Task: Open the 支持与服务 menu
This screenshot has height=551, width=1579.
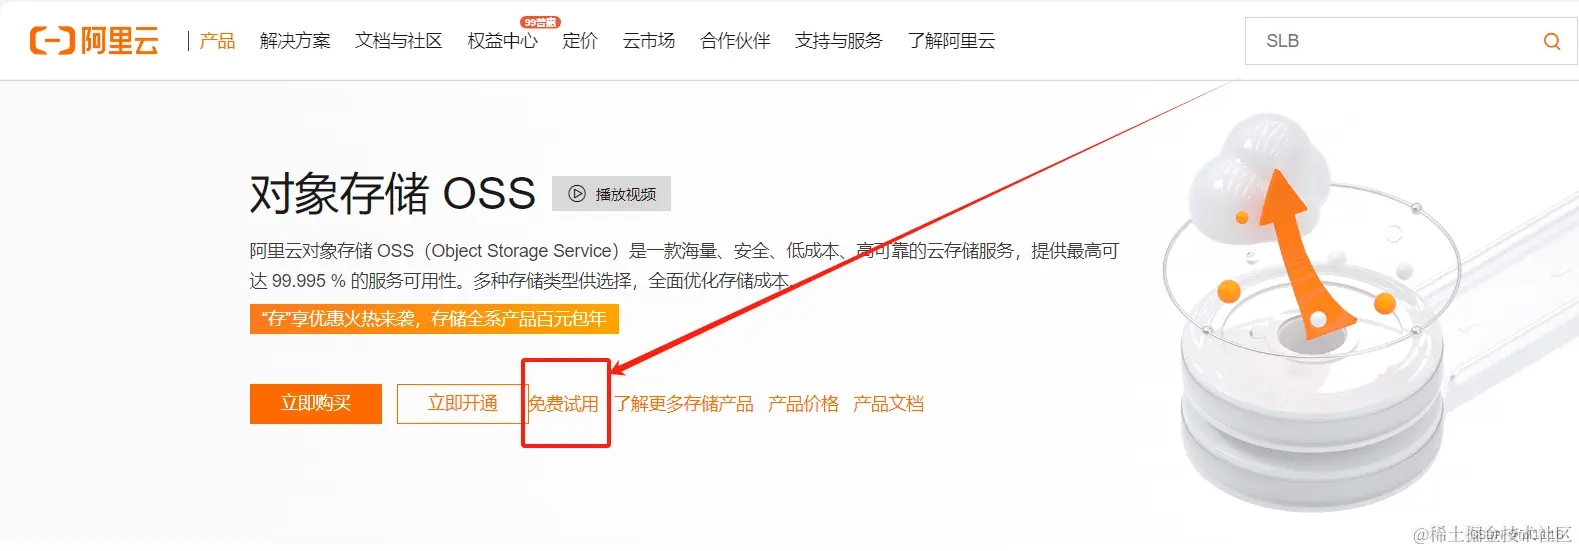Action: pyautogui.click(x=839, y=41)
